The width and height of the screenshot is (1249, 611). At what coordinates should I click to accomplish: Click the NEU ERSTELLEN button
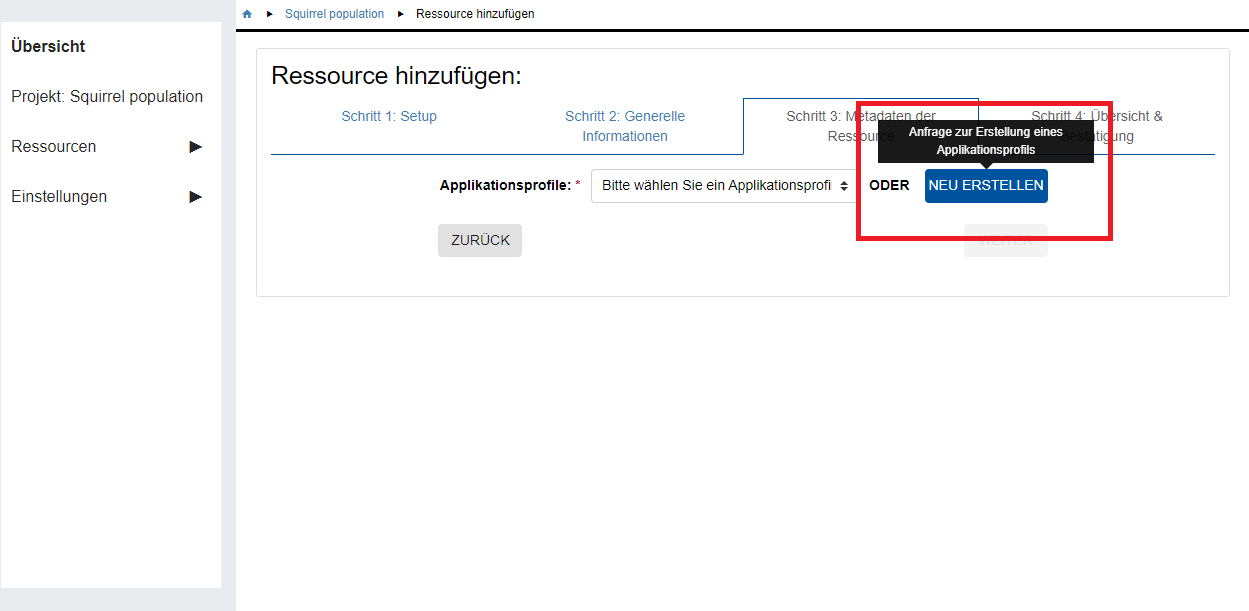[986, 186]
